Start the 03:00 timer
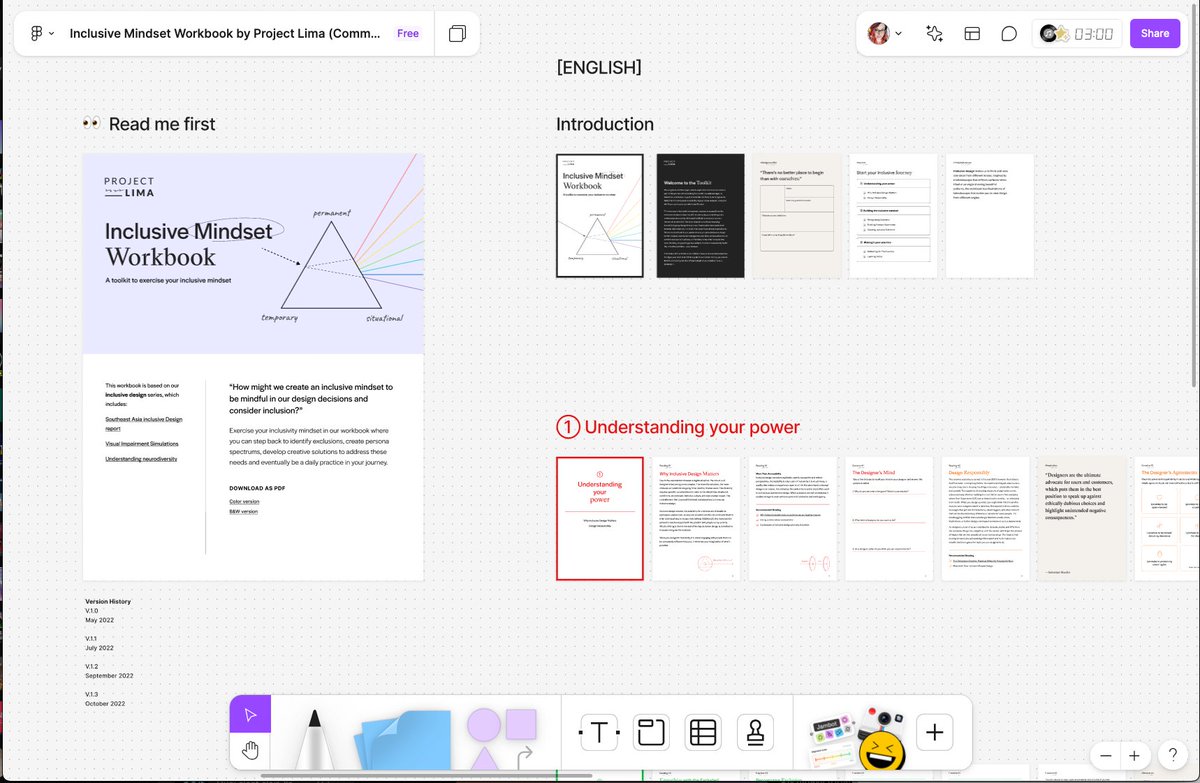 click(x=1094, y=34)
